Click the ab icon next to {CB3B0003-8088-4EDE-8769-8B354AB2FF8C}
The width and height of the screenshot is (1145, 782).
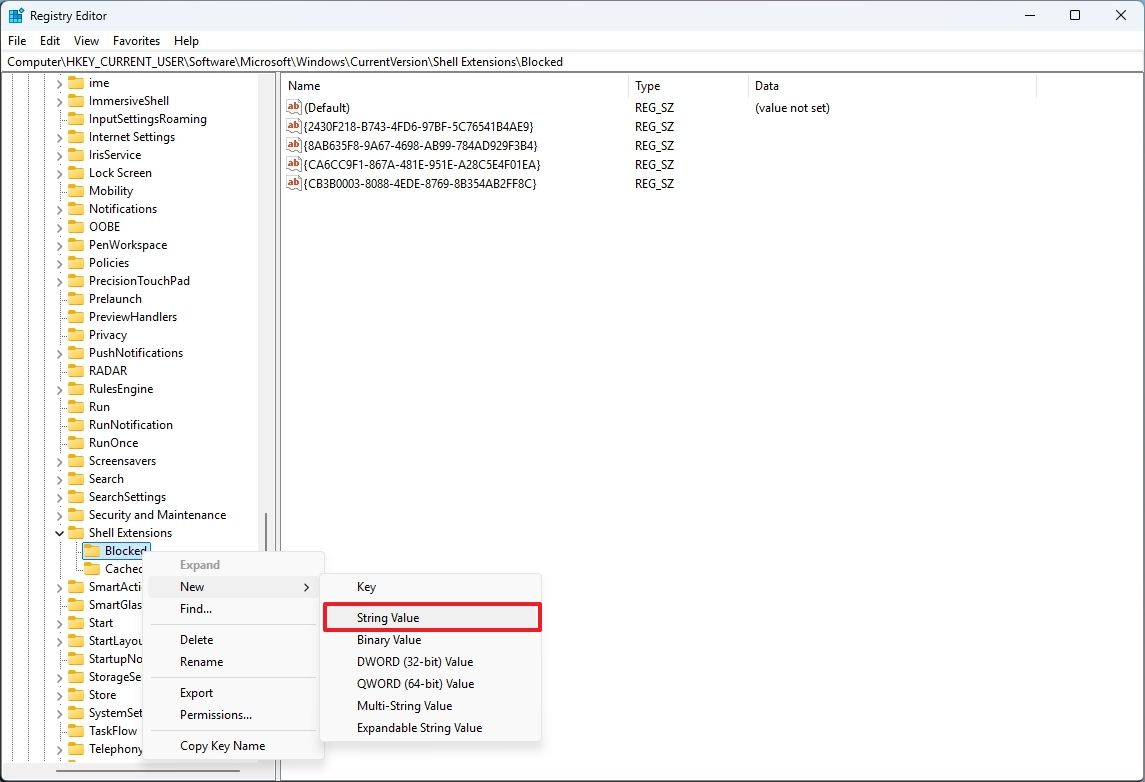(x=293, y=184)
